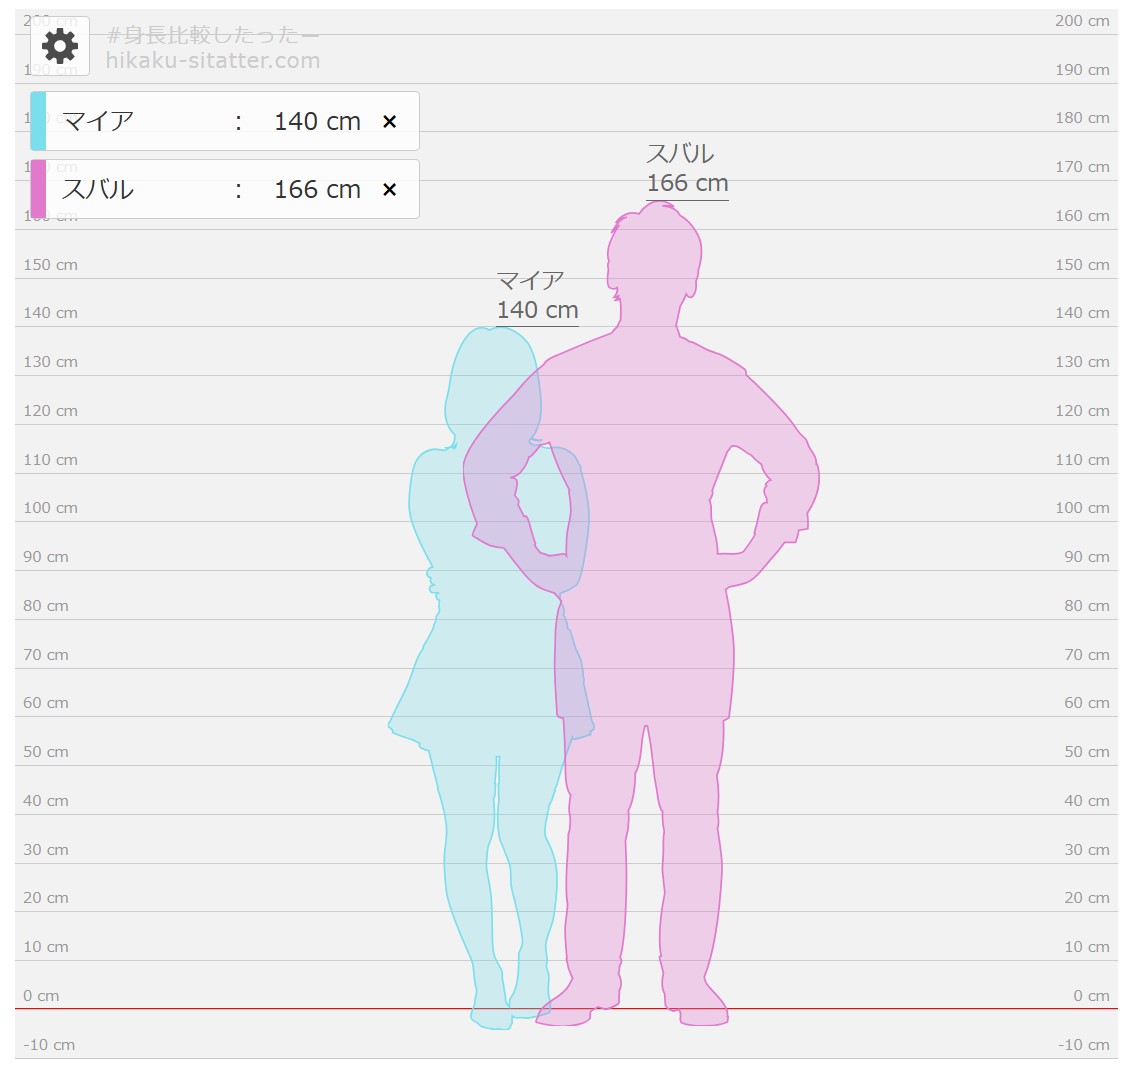
Task: Remove マイア with the × icon
Action: coord(390,121)
